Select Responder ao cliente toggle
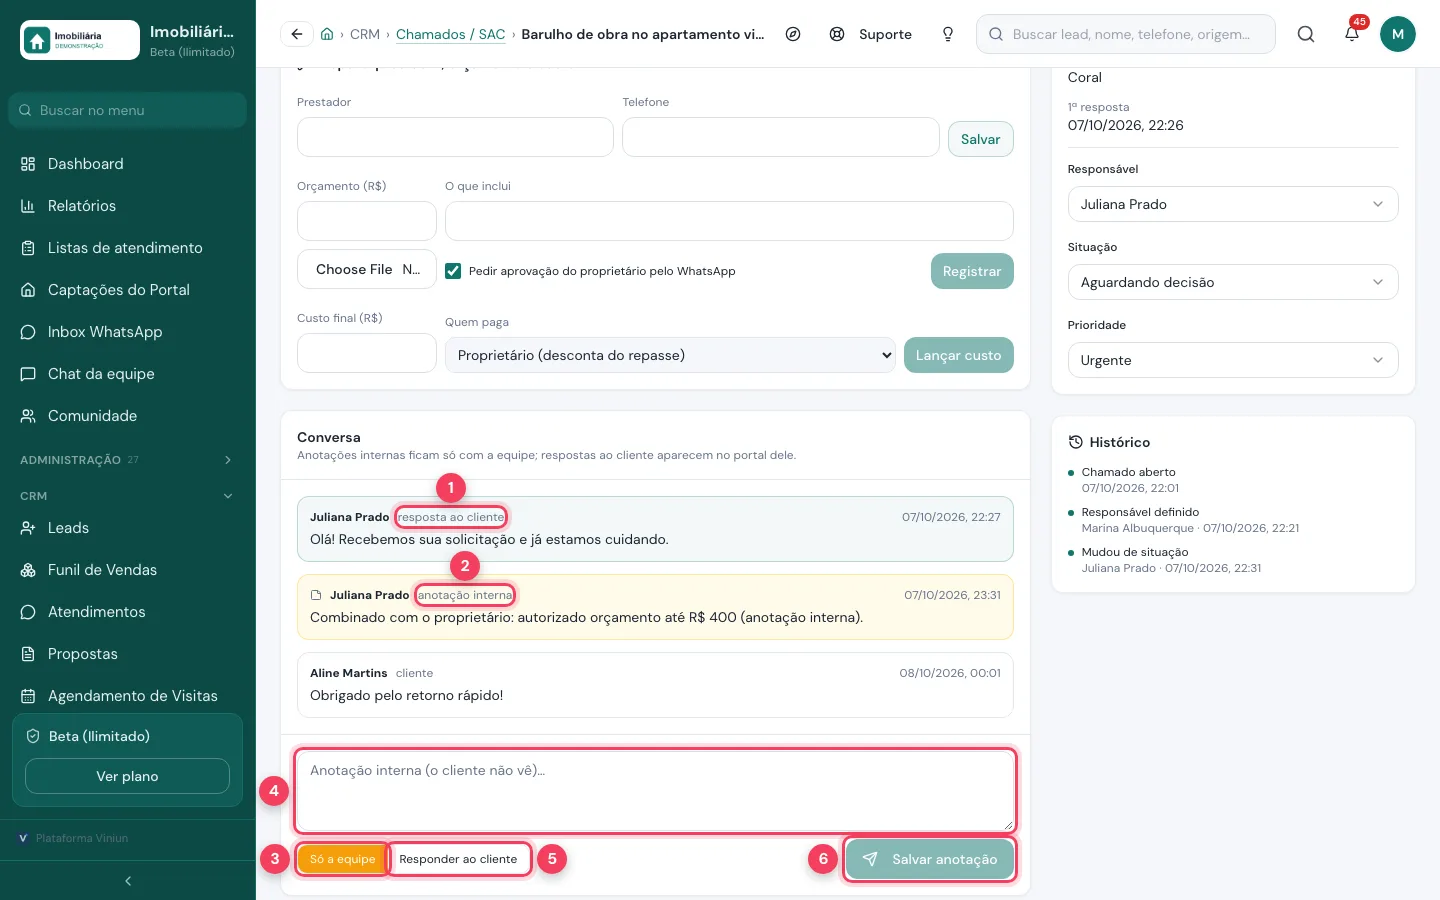Screen dimensions: 1440x900 tap(458, 859)
